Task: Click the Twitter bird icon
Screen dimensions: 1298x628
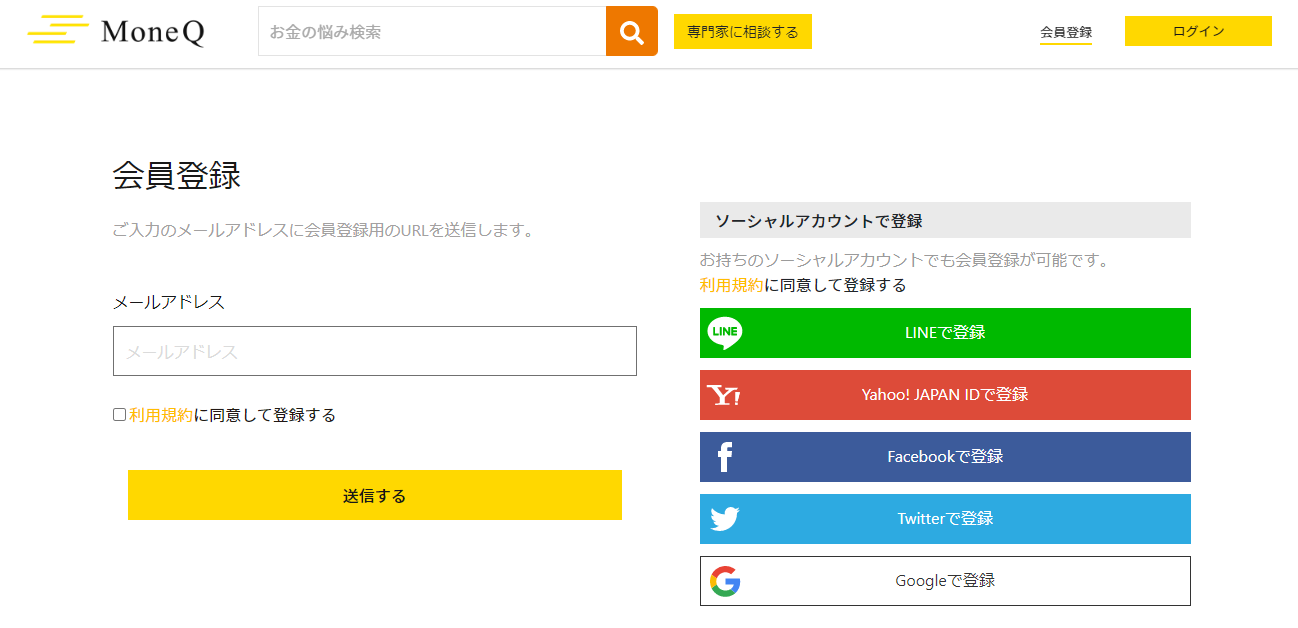Action: click(x=725, y=519)
